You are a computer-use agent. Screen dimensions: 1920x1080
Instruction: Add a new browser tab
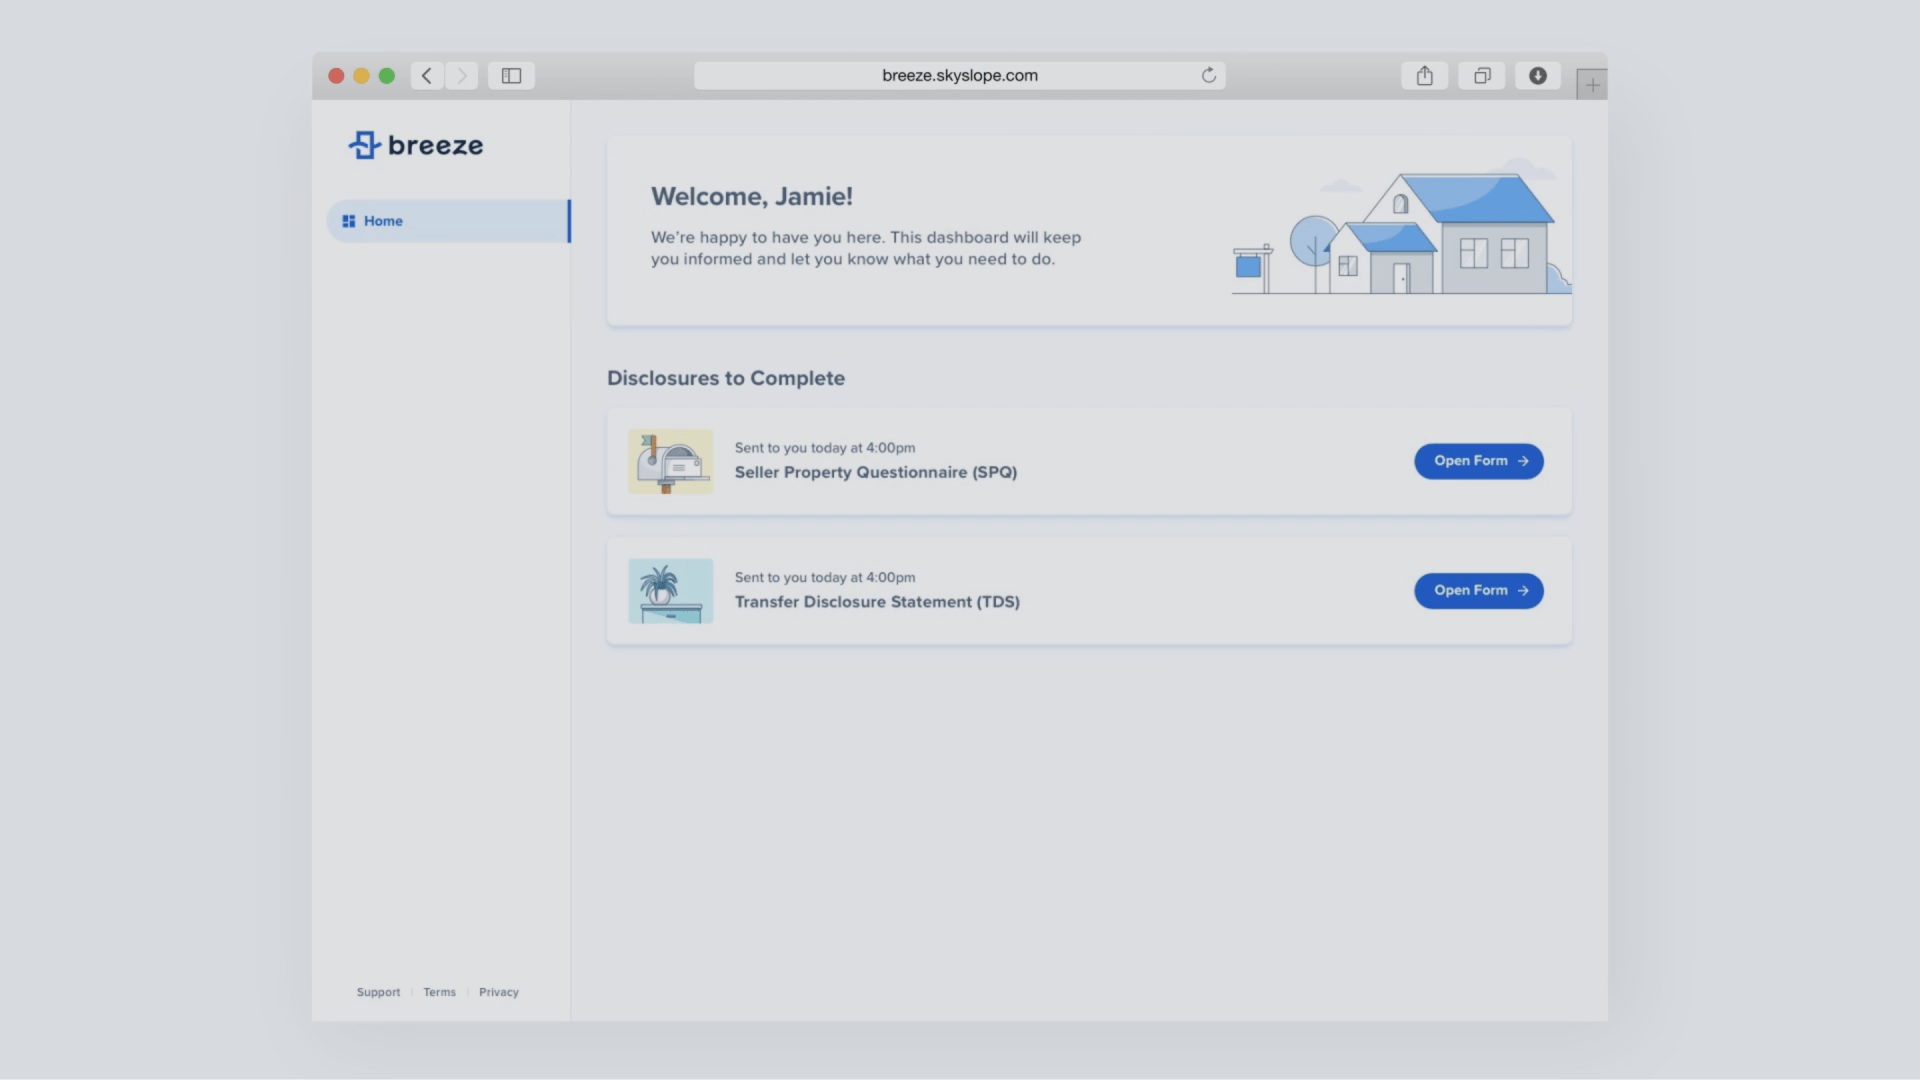[x=1592, y=85]
